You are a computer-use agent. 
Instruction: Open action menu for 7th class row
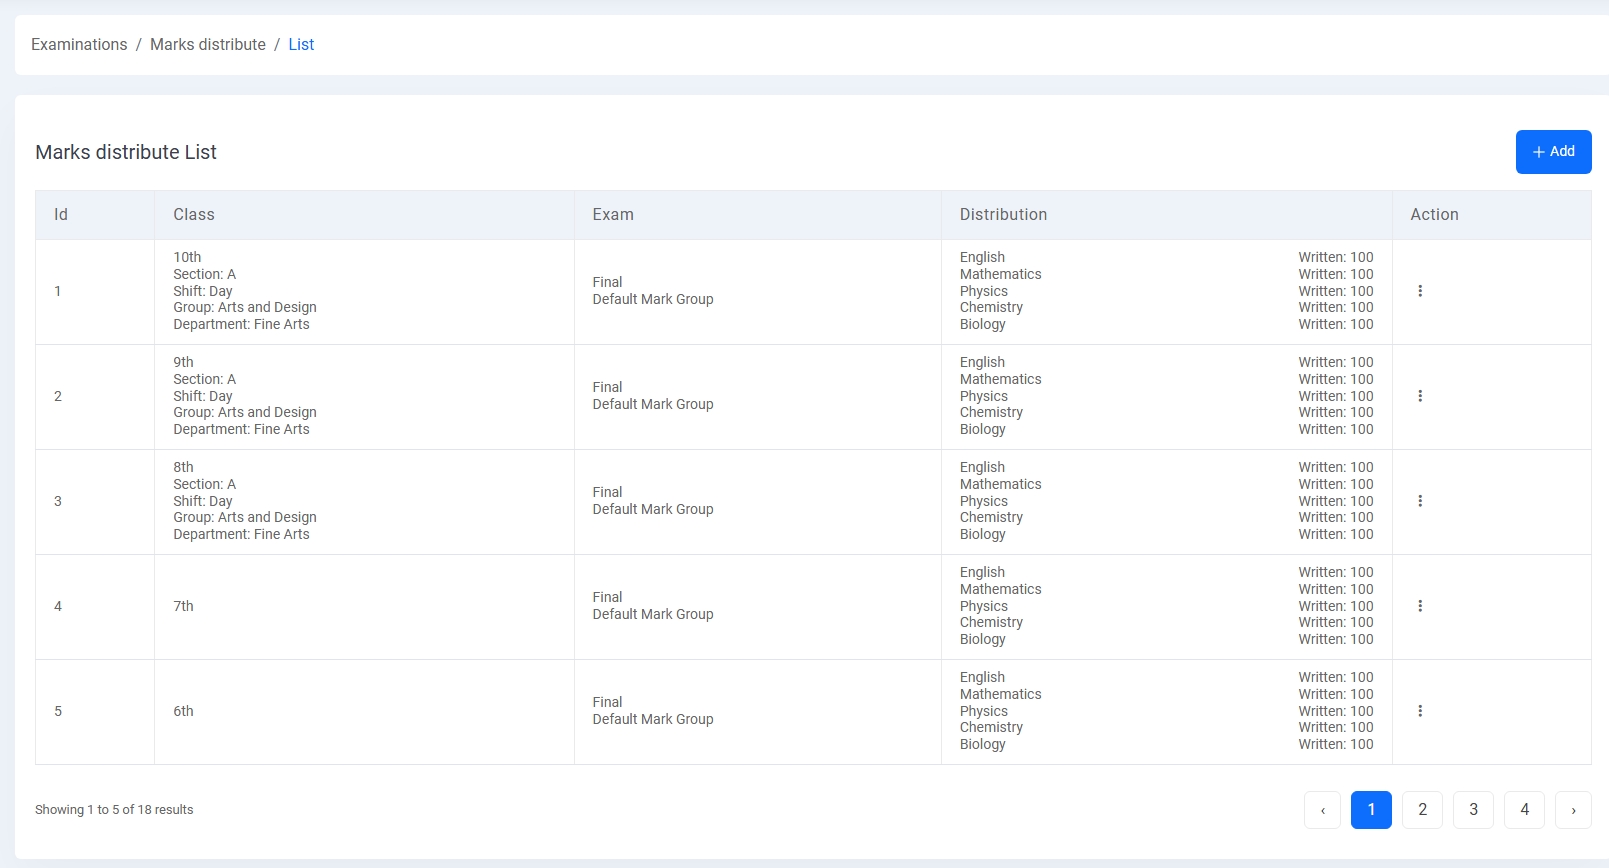click(1420, 606)
